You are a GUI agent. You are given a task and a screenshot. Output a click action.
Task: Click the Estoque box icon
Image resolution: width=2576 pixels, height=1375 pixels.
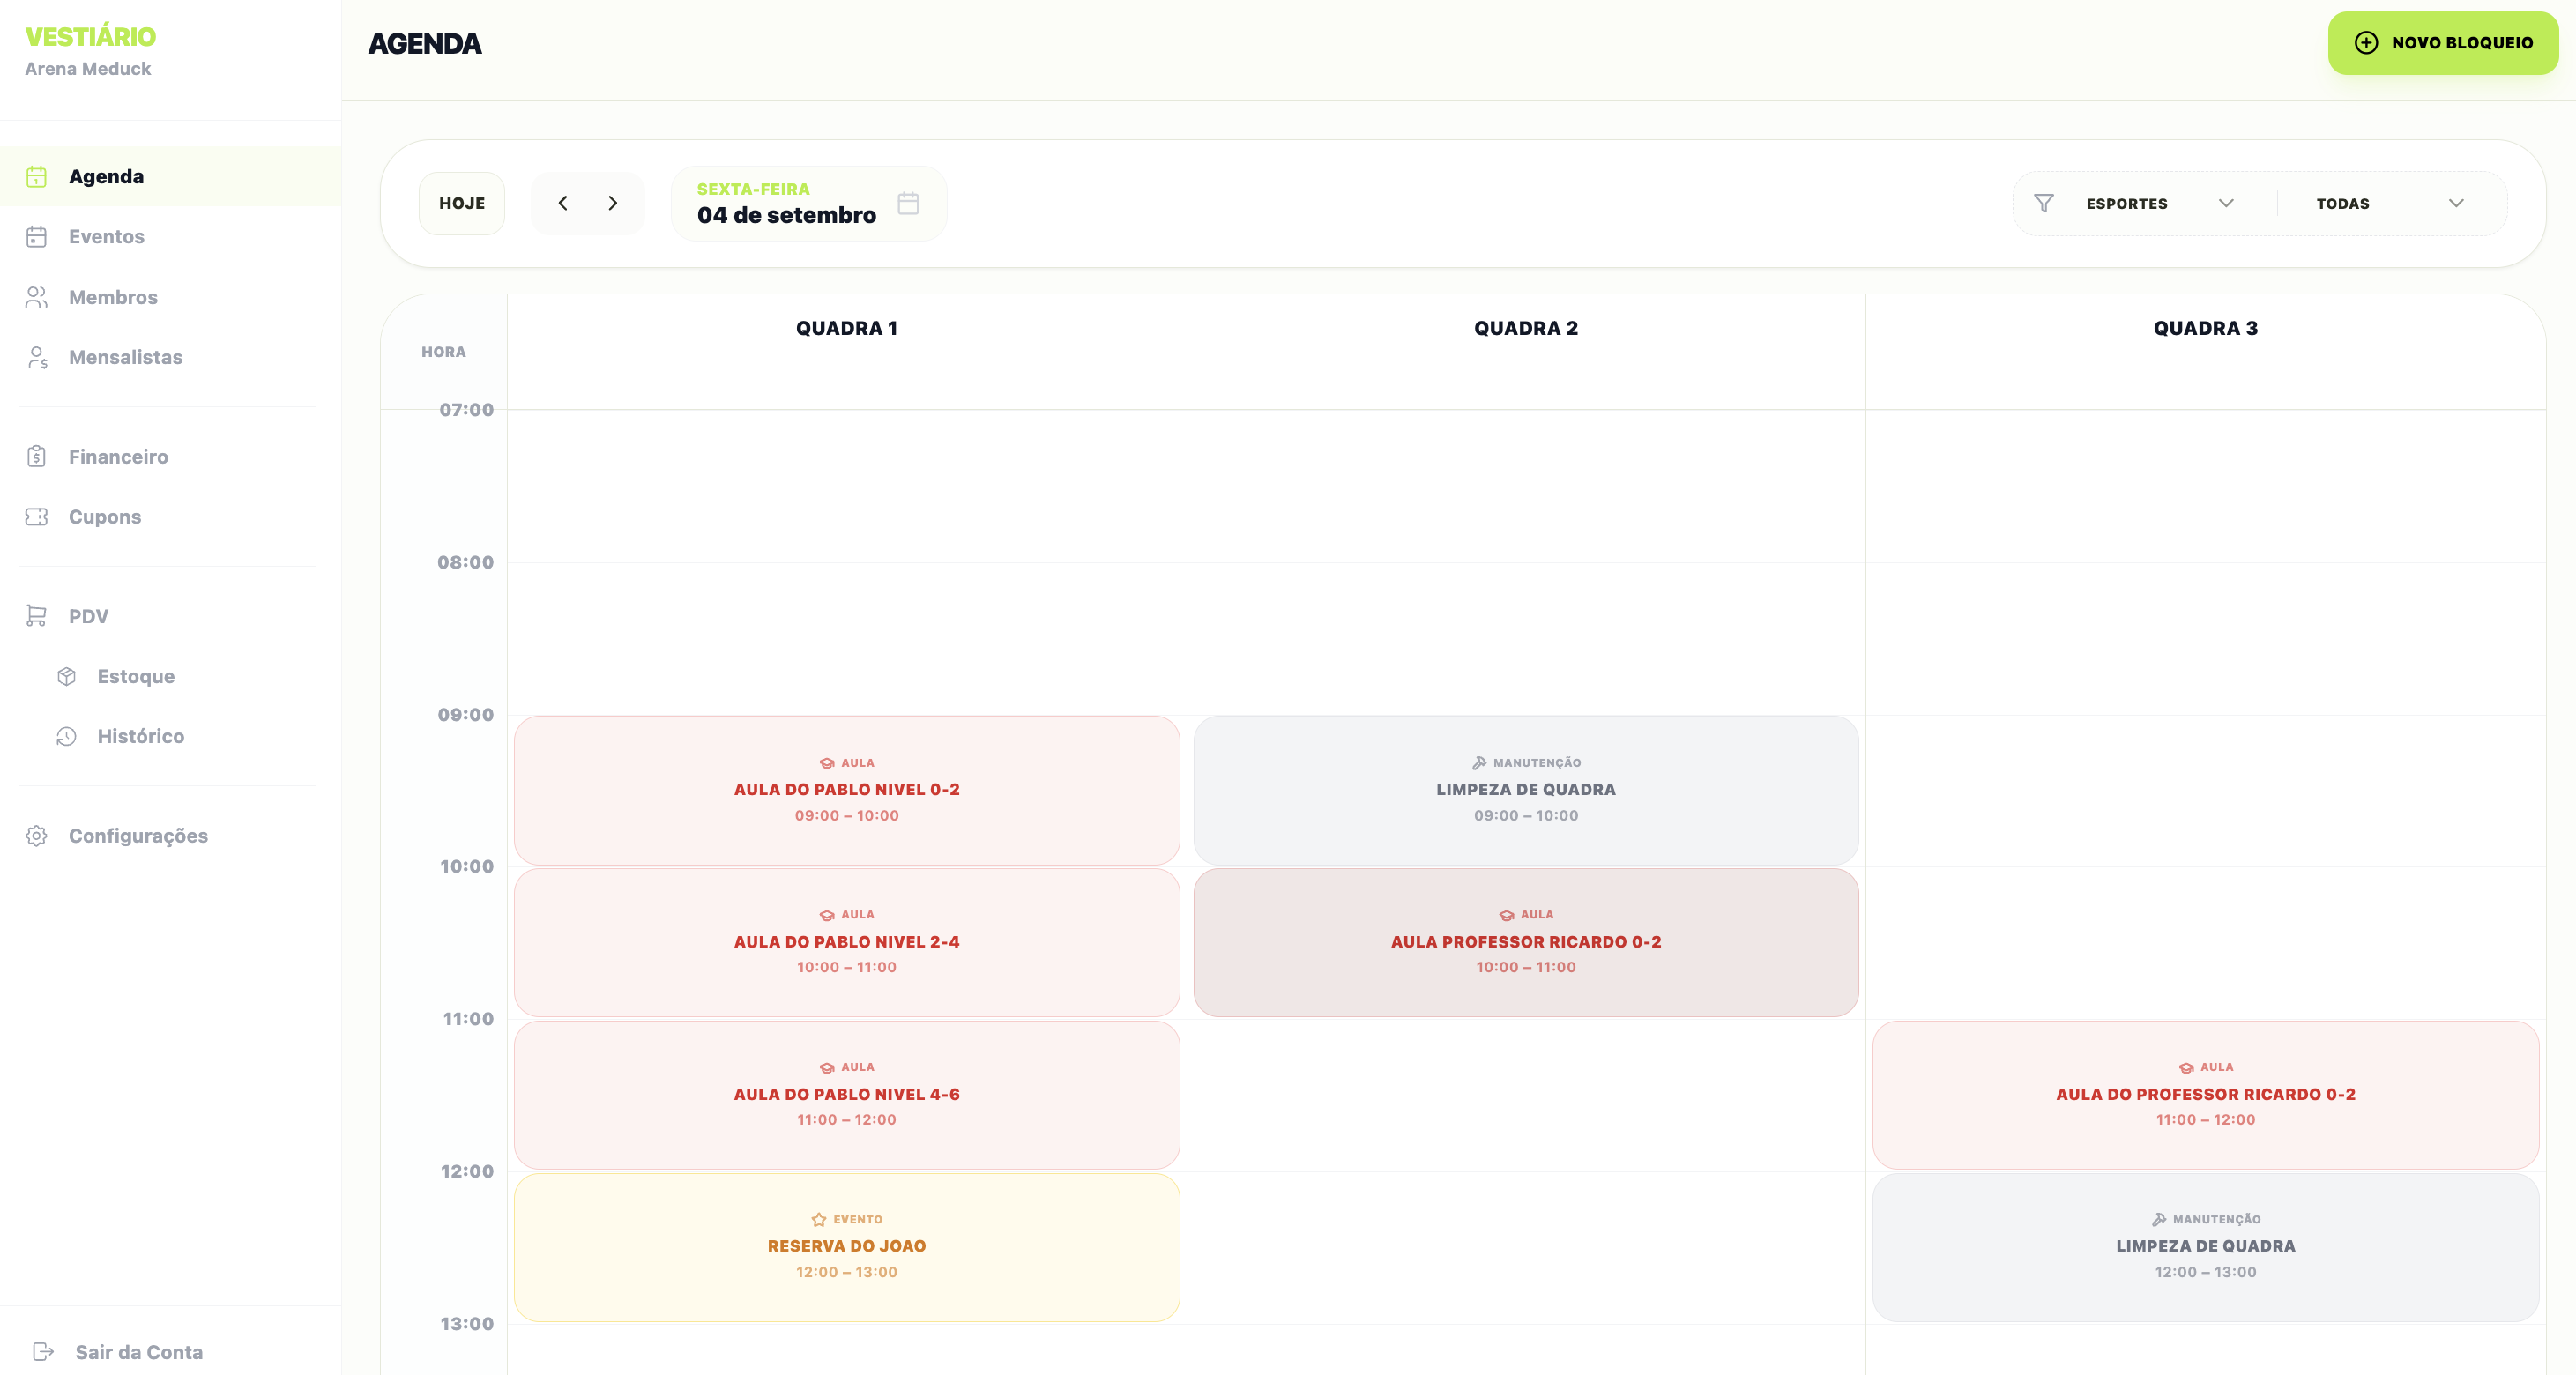click(x=67, y=676)
